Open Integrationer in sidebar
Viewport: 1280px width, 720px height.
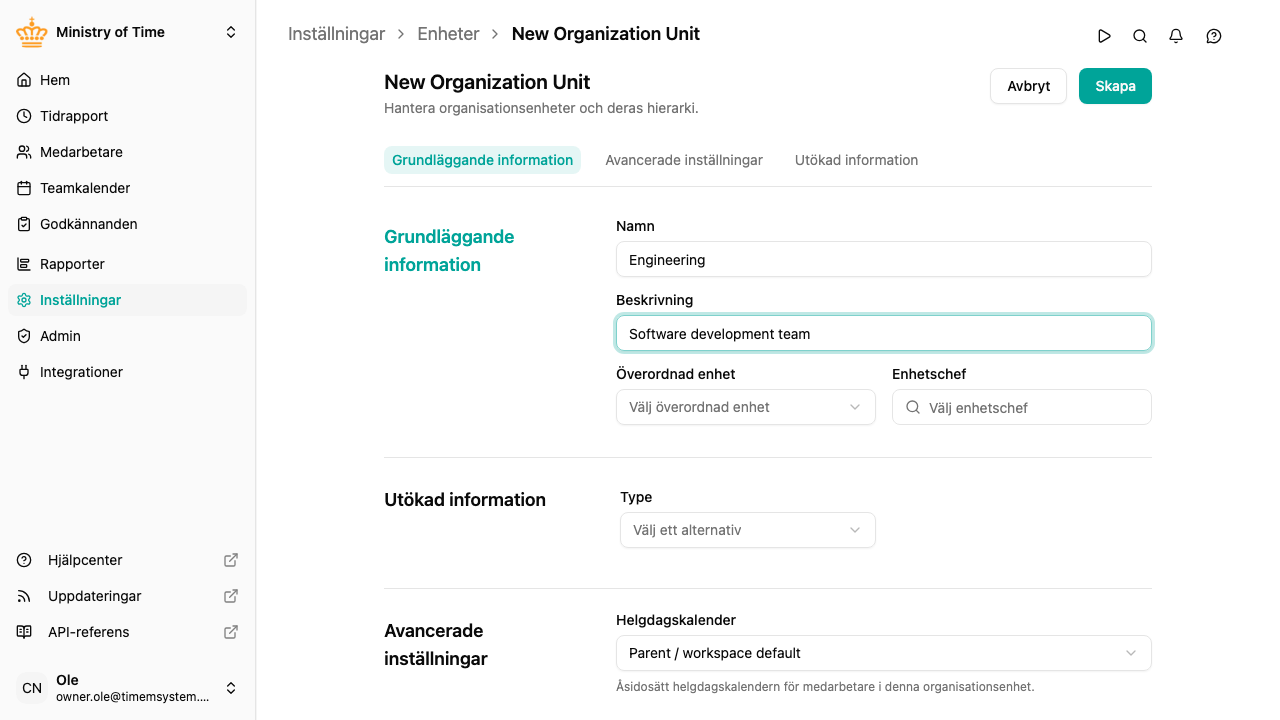pyautogui.click(x=128, y=372)
